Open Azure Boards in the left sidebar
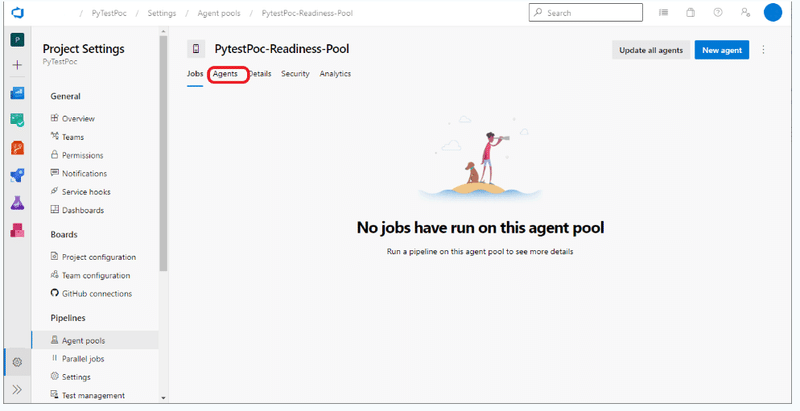 click(x=17, y=120)
